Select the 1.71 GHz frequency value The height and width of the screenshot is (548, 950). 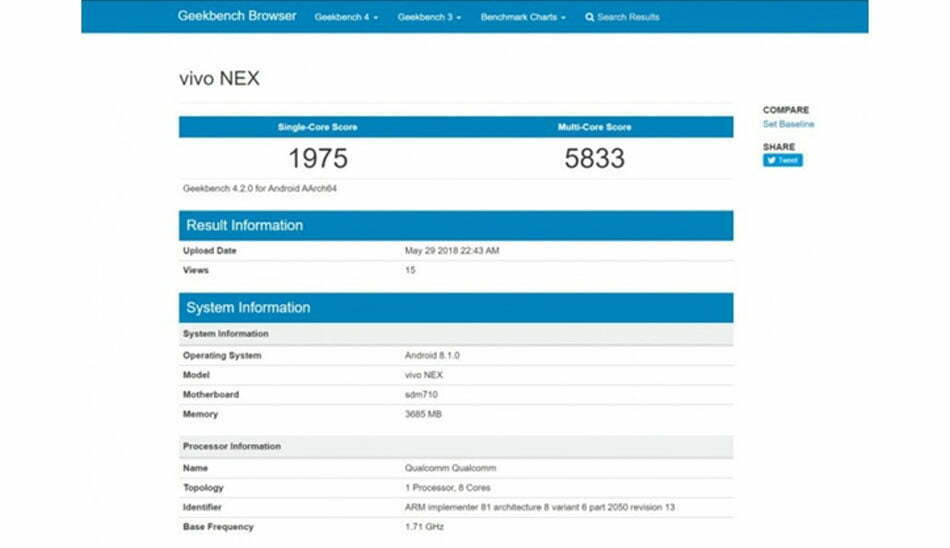point(424,527)
